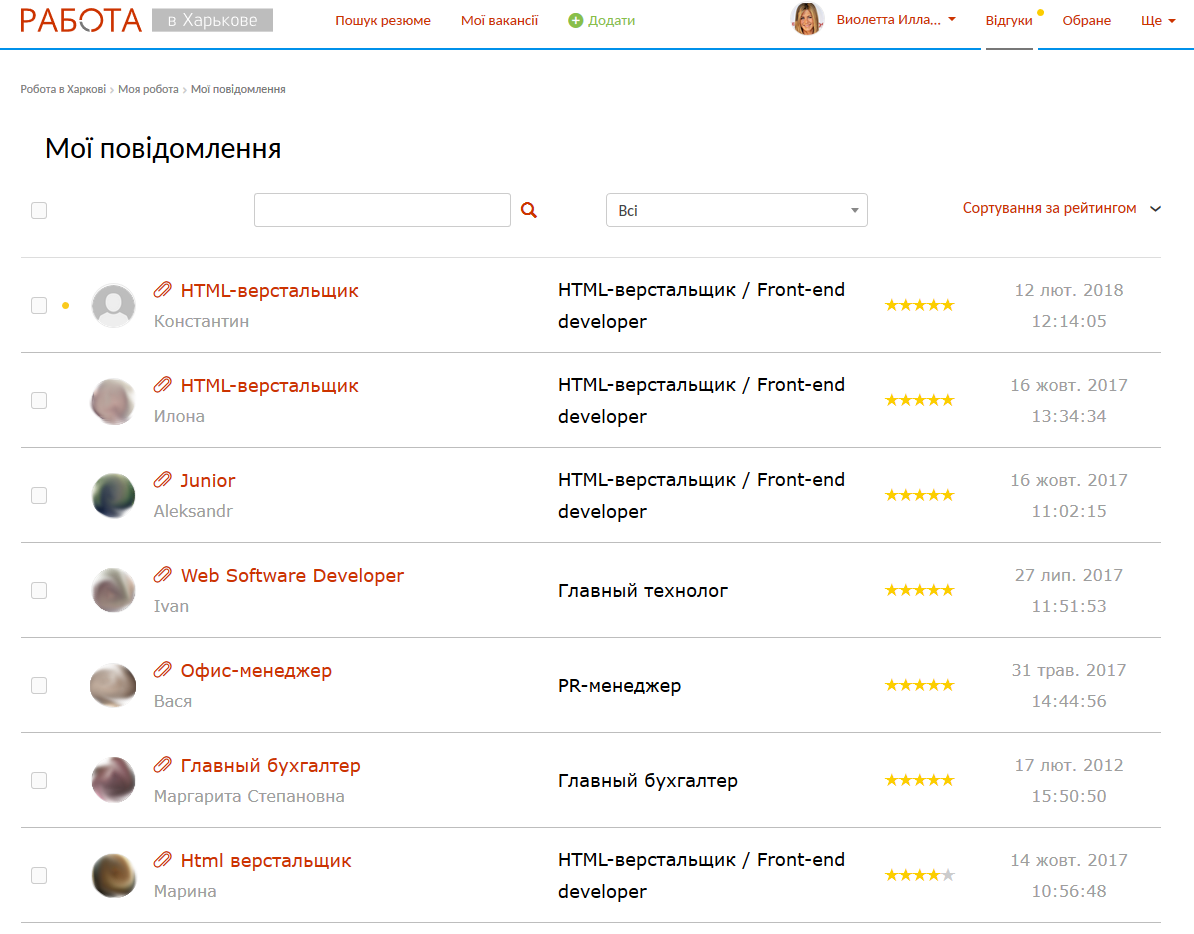Viewport: 1194px width, 934px height.
Task: Open the РАБОТА site logo
Action: point(81,20)
